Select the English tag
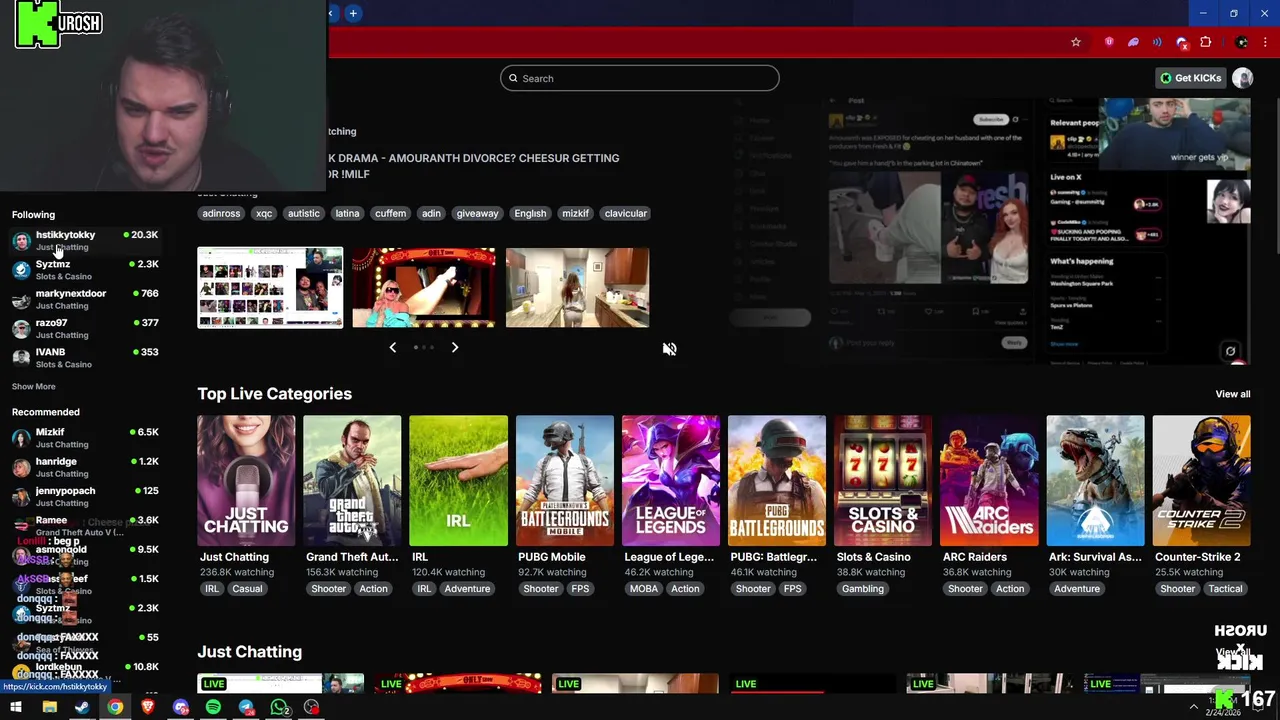1280x720 pixels. pyautogui.click(x=530, y=213)
